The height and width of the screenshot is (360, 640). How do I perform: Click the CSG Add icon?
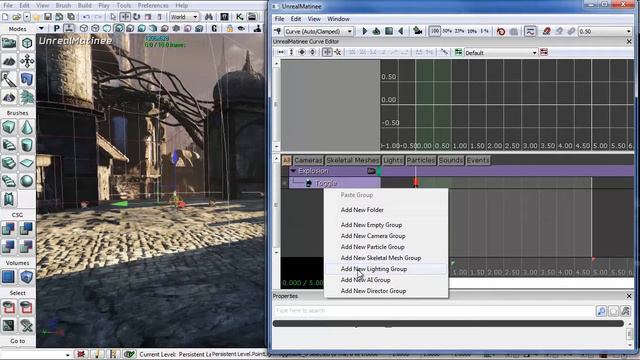(x=9, y=229)
